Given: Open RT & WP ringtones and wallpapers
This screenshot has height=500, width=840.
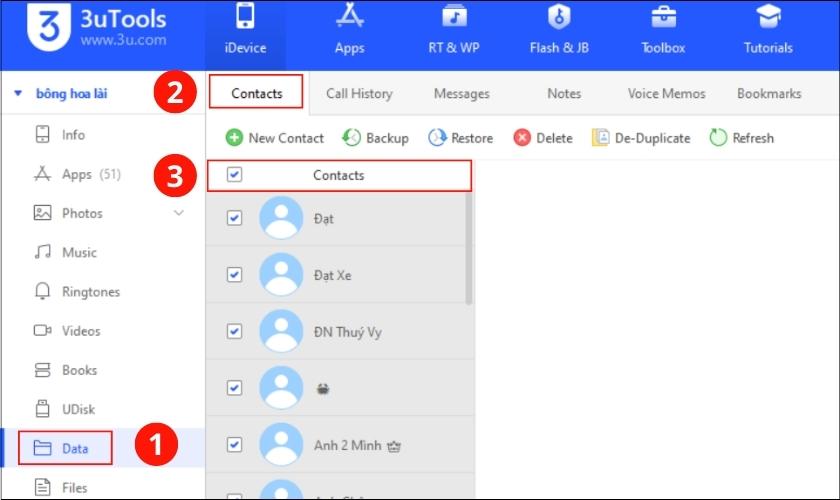Looking at the screenshot, I should click(x=454, y=16).
